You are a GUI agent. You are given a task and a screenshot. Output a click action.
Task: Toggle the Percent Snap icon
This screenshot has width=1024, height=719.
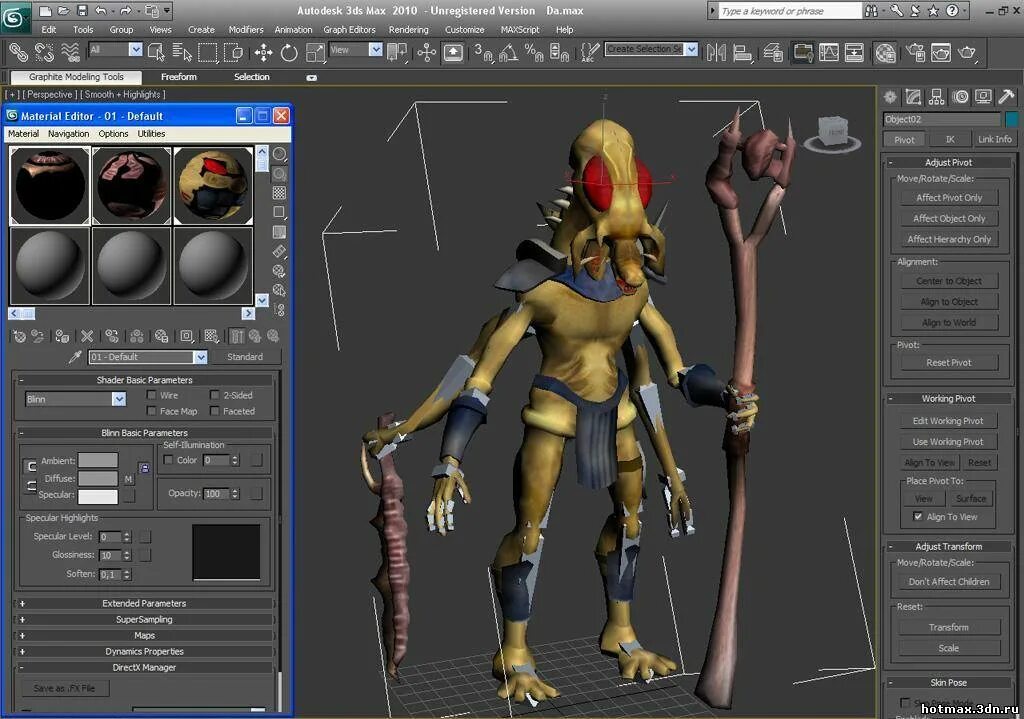pos(534,53)
